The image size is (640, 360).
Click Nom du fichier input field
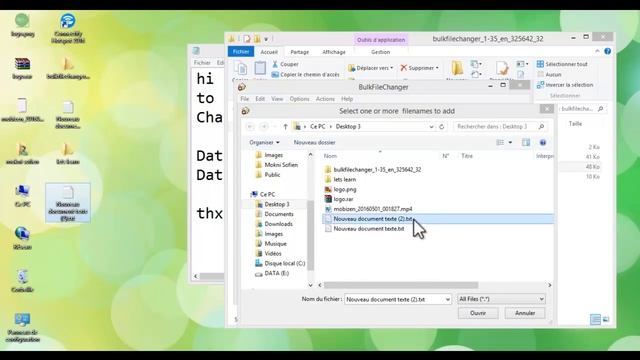click(393, 299)
